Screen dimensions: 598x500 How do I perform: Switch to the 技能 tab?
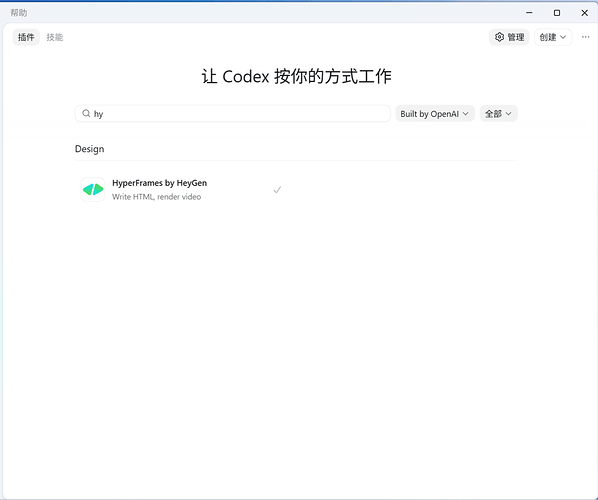click(55, 37)
